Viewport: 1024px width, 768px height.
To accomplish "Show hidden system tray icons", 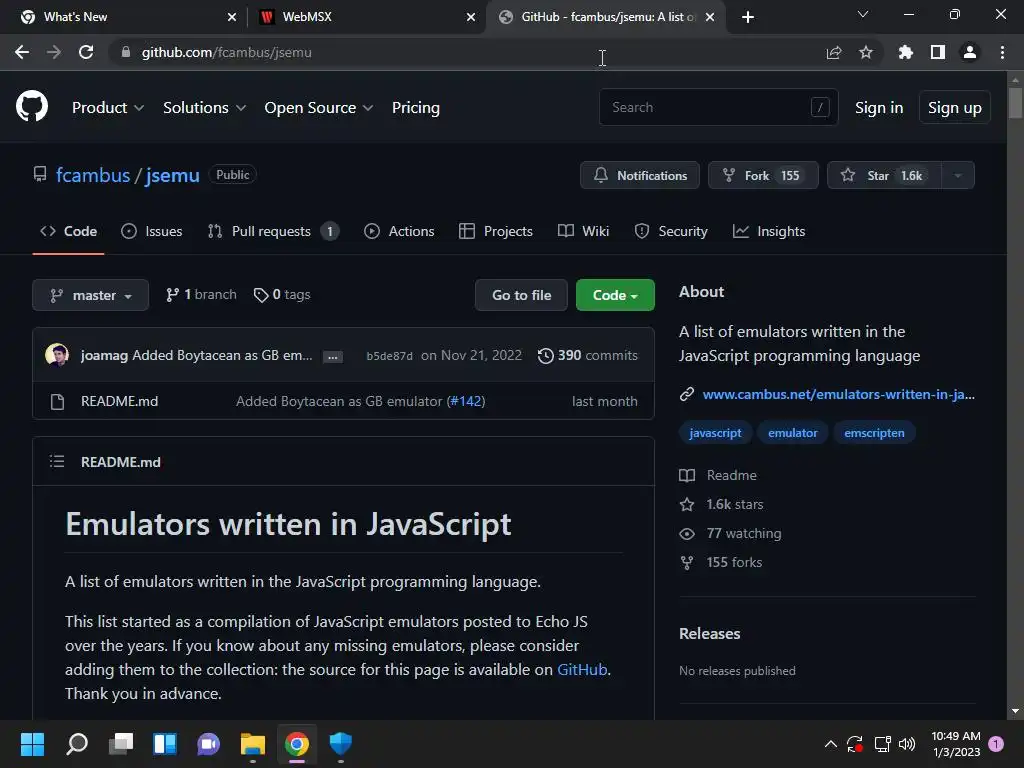I will 830,744.
